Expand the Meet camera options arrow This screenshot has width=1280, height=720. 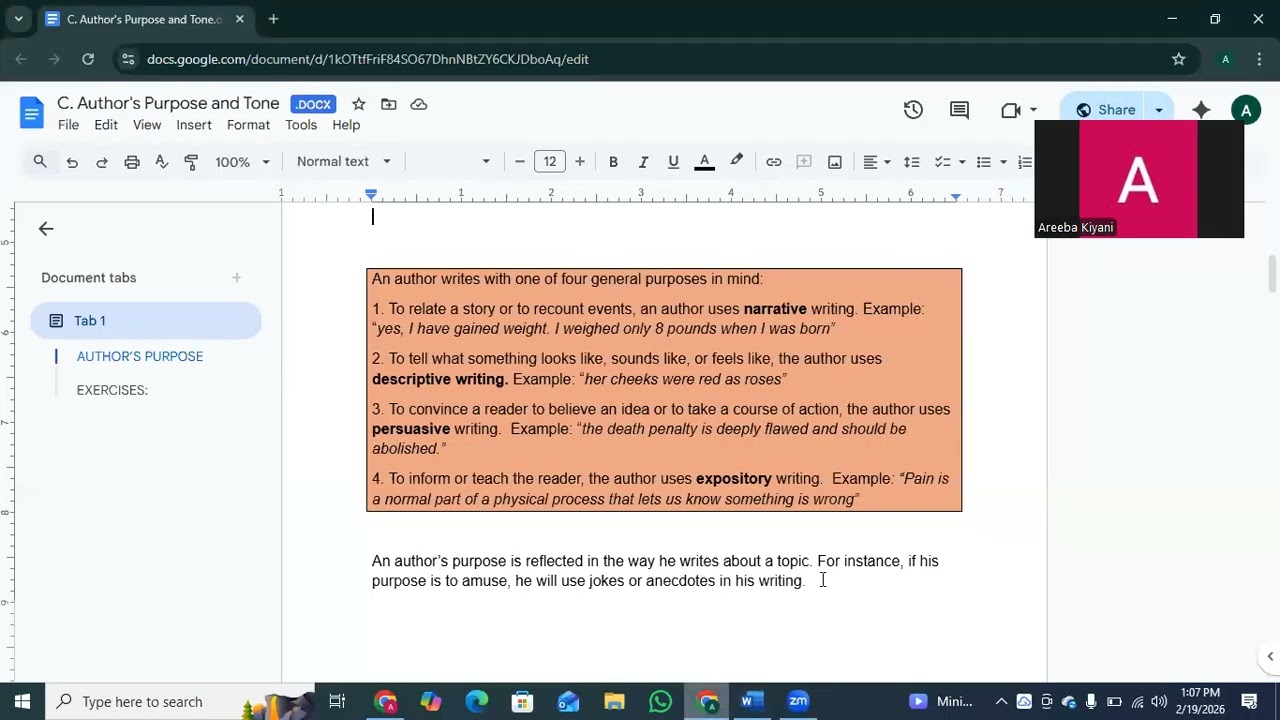(1033, 110)
